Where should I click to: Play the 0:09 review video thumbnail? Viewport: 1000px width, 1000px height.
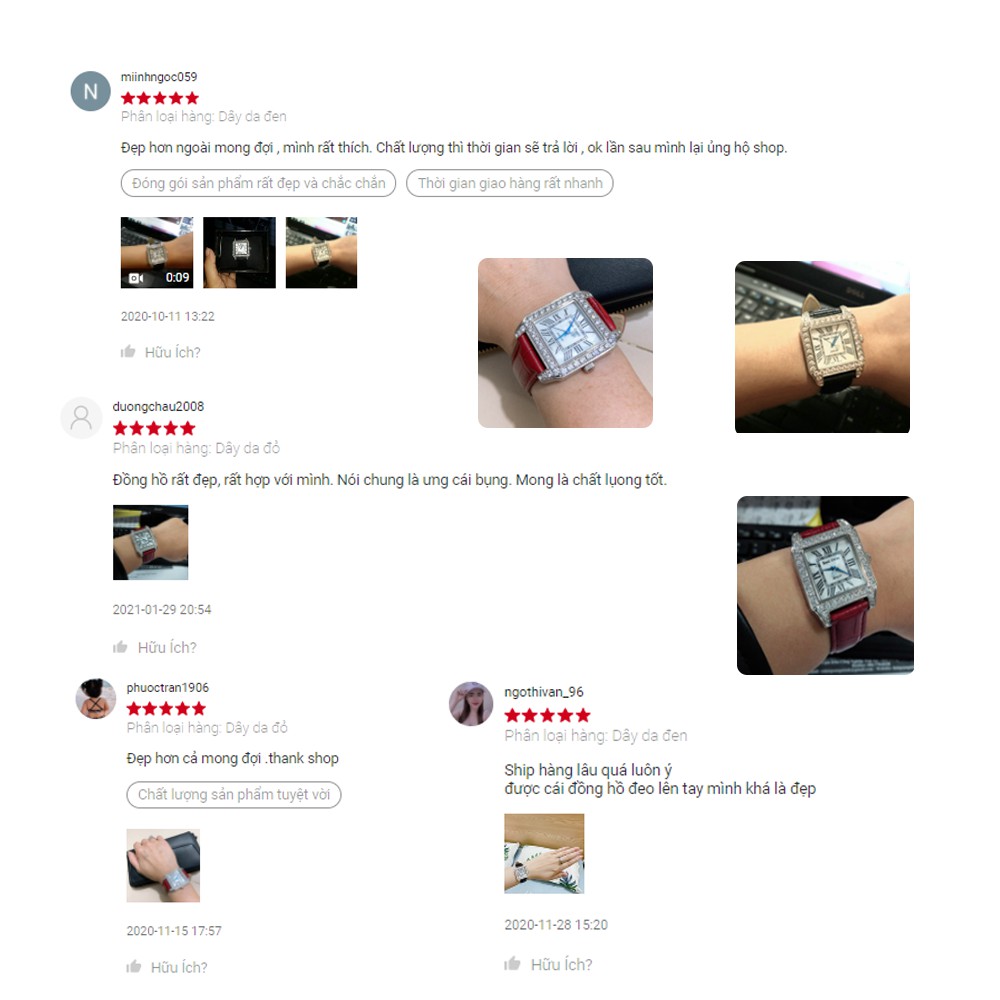[157, 253]
